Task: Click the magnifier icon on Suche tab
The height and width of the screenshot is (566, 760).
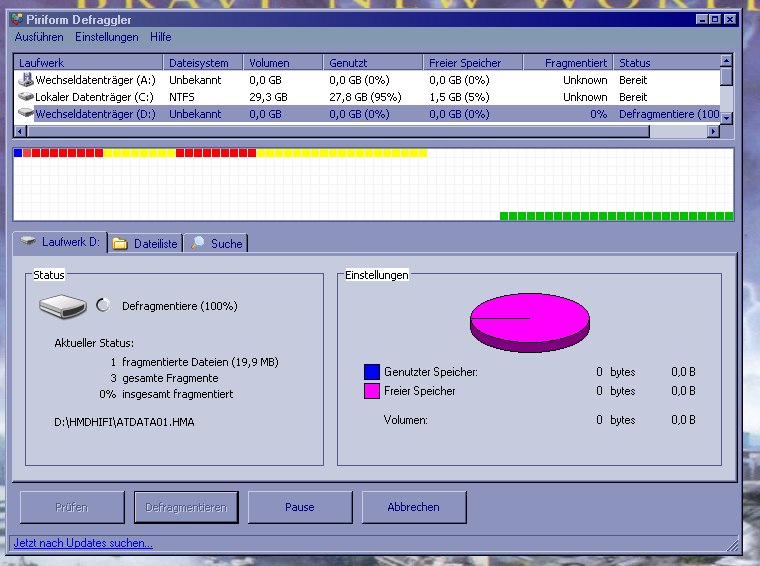Action: coord(198,243)
